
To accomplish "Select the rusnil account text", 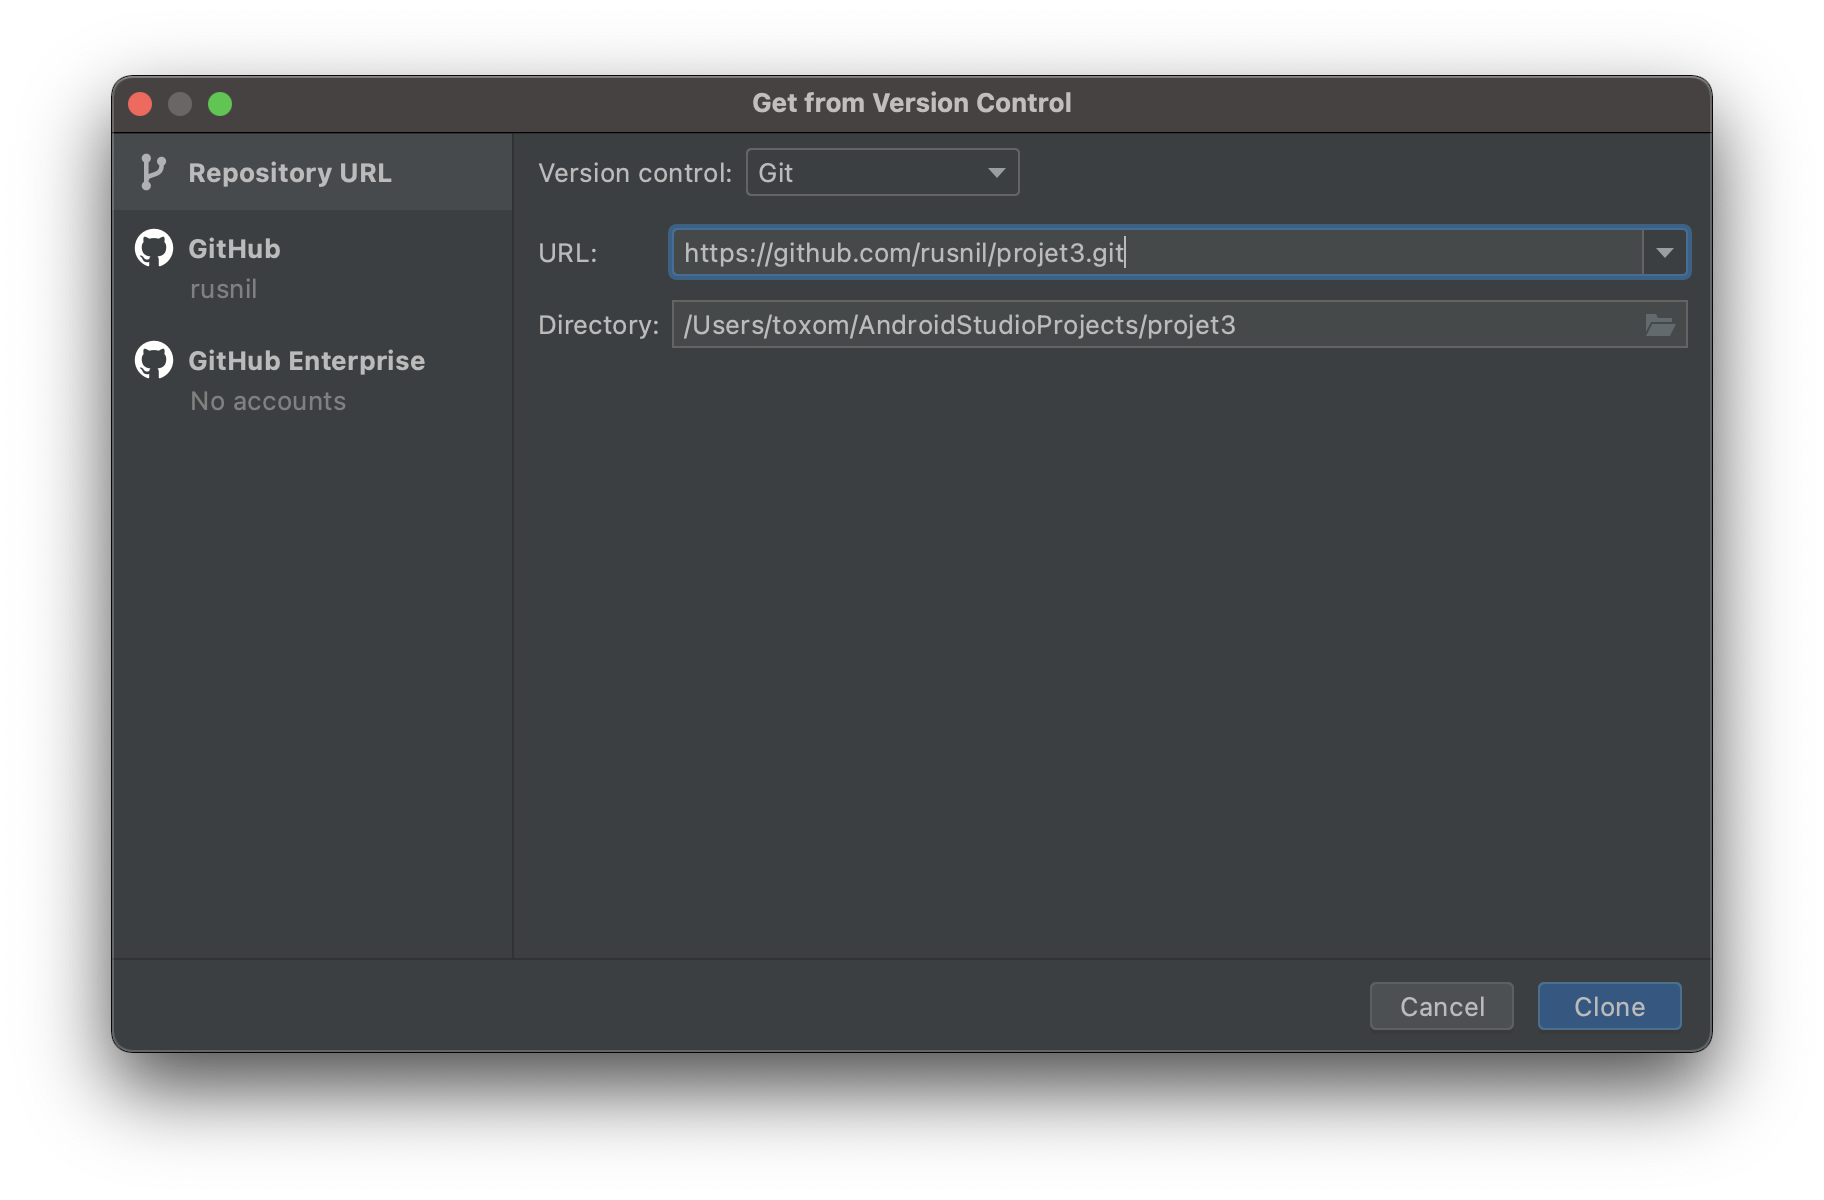I will 224,289.
